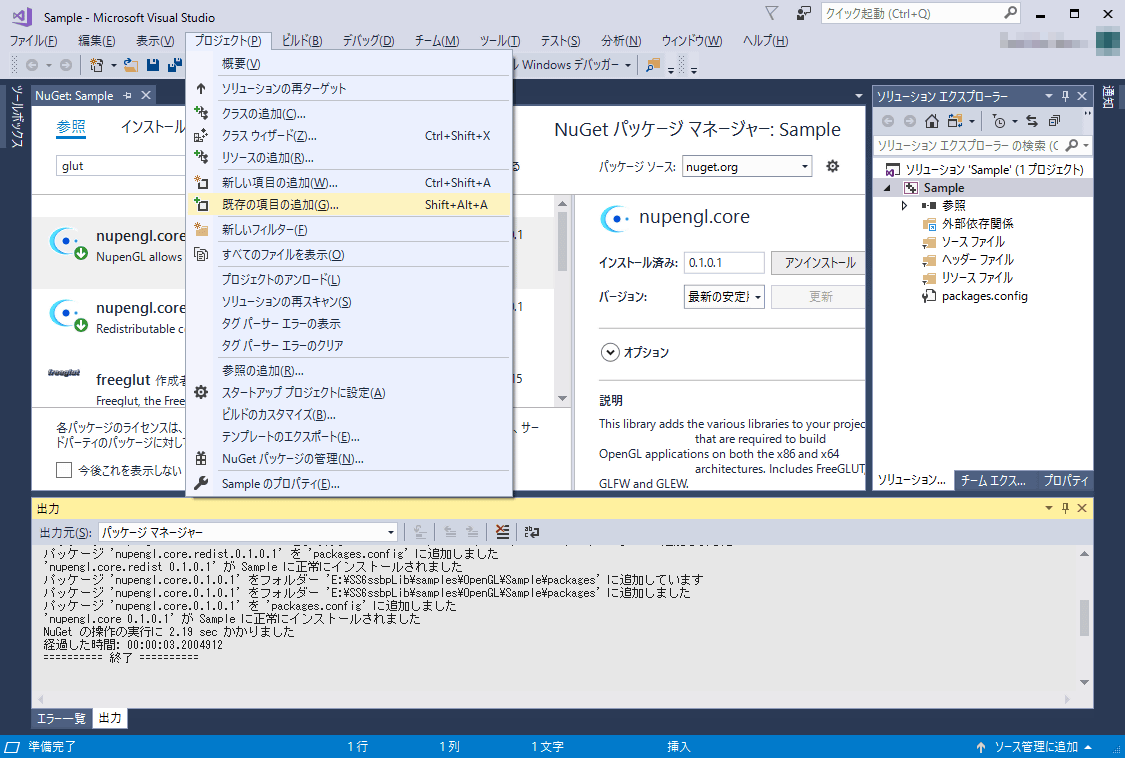Open document tab list dropdown arrow
This screenshot has height=758, width=1125.
[x=859, y=96]
